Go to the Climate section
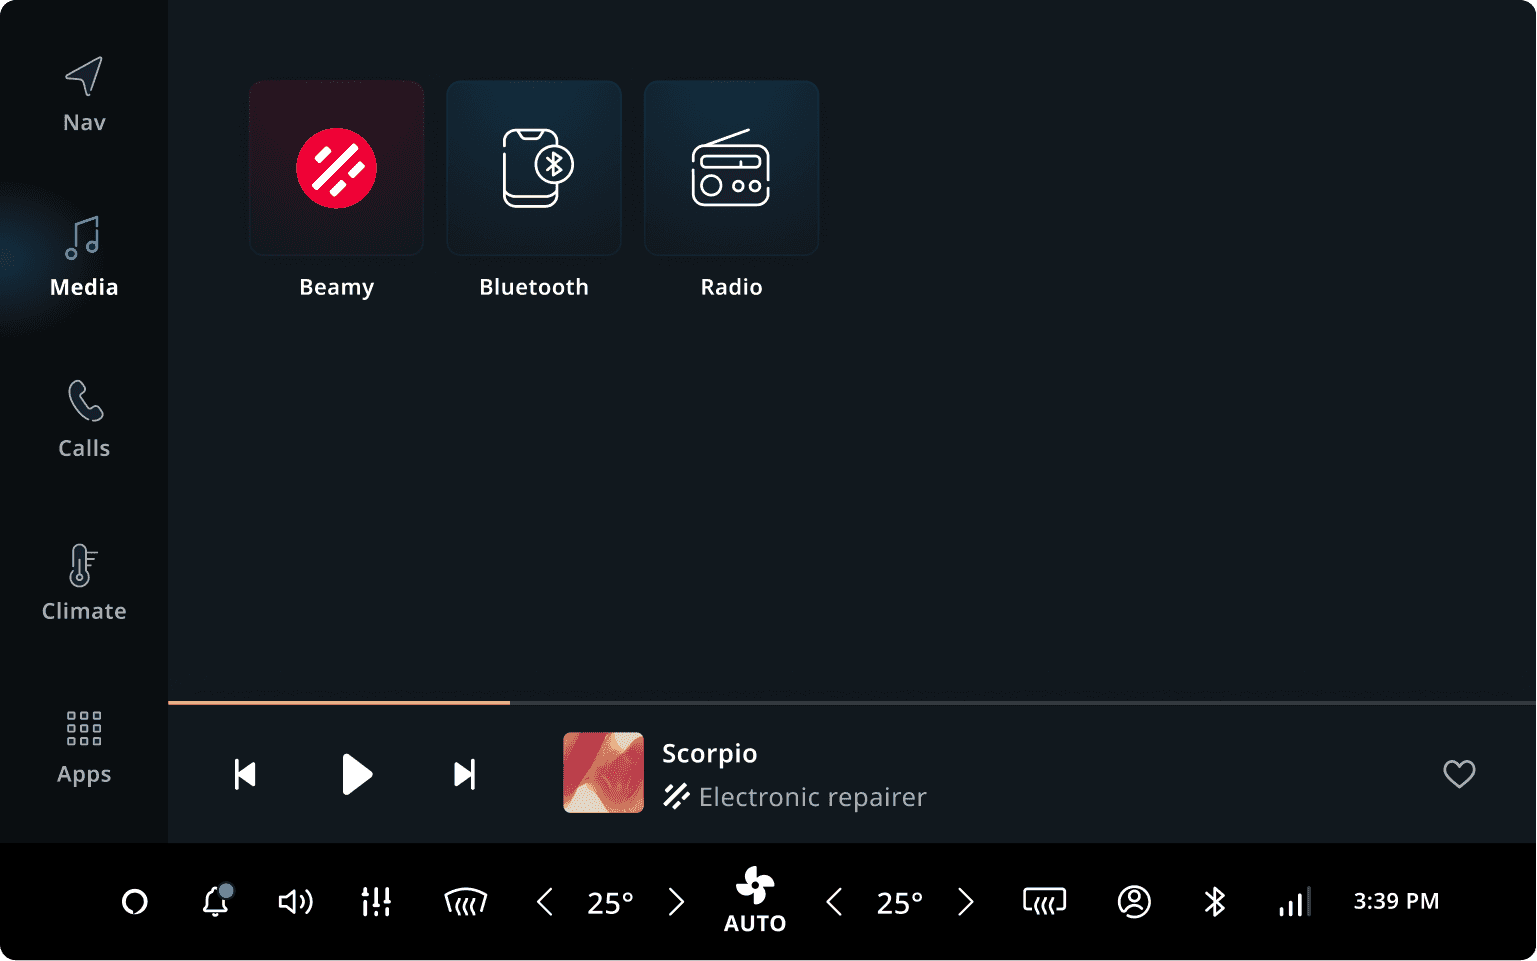Image resolution: width=1537 pixels, height=961 pixels. pyautogui.click(x=84, y=583)
